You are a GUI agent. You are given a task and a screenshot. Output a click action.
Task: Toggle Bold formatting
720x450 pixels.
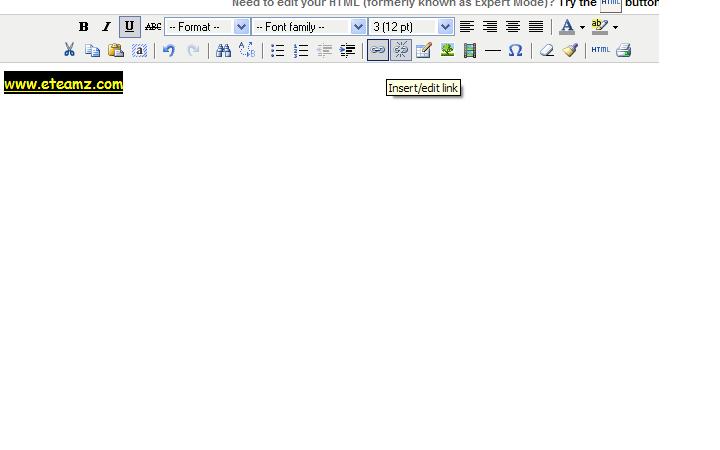tap(83, 27)
